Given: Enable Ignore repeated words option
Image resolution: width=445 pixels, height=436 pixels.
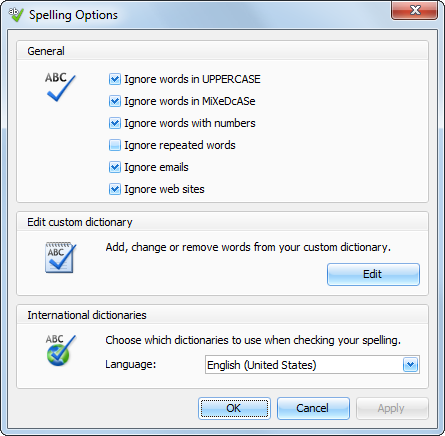Looking at the screenshot, I should tap(115, 145).
